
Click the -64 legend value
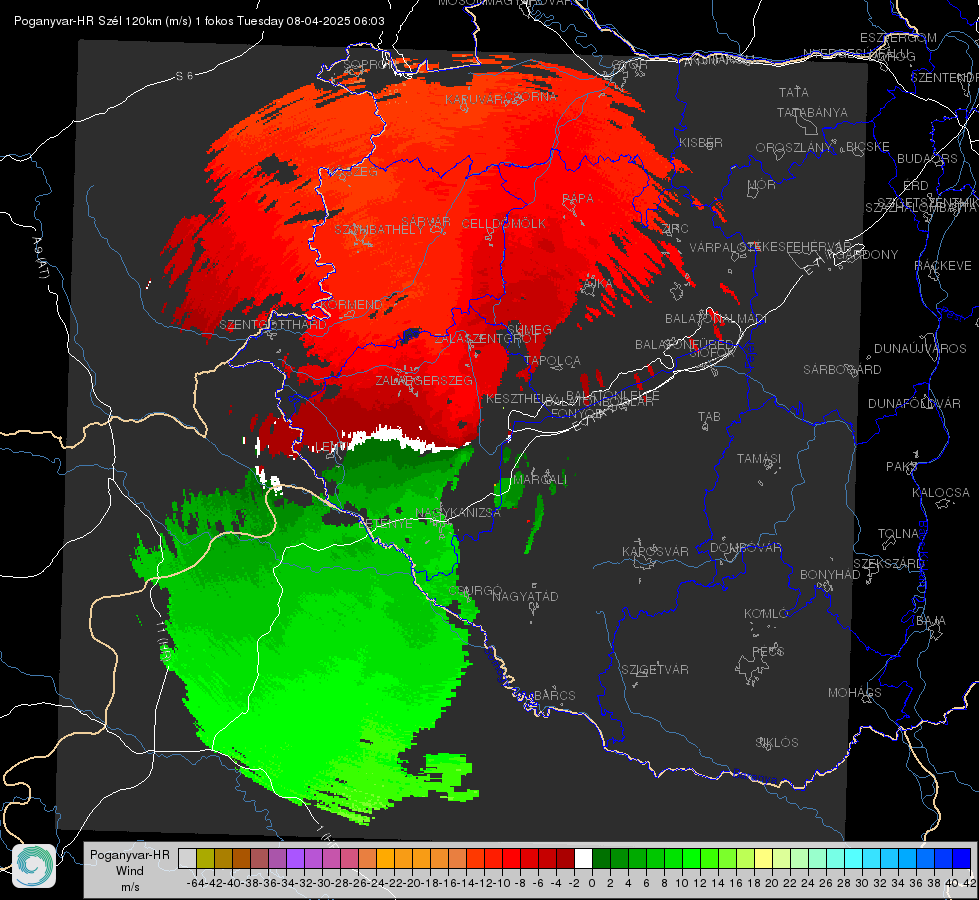pos(196,883)
